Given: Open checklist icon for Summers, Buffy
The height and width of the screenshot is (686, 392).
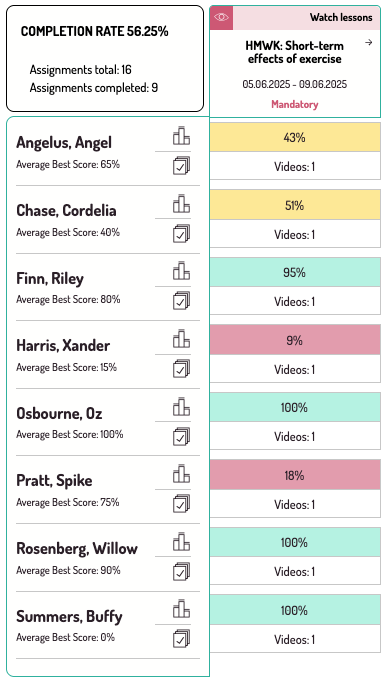Looking at the screenshot, I should click(181, 639).
